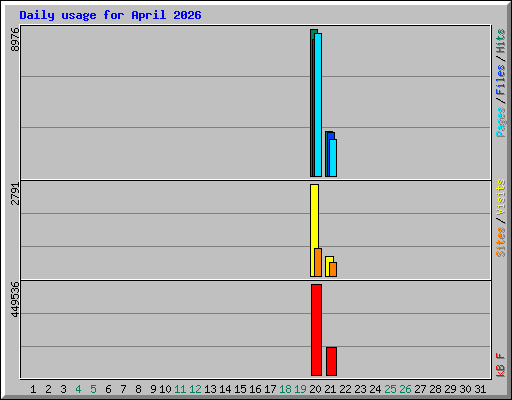
Task: Click day 5 on the x-axis
Action: 93,389
